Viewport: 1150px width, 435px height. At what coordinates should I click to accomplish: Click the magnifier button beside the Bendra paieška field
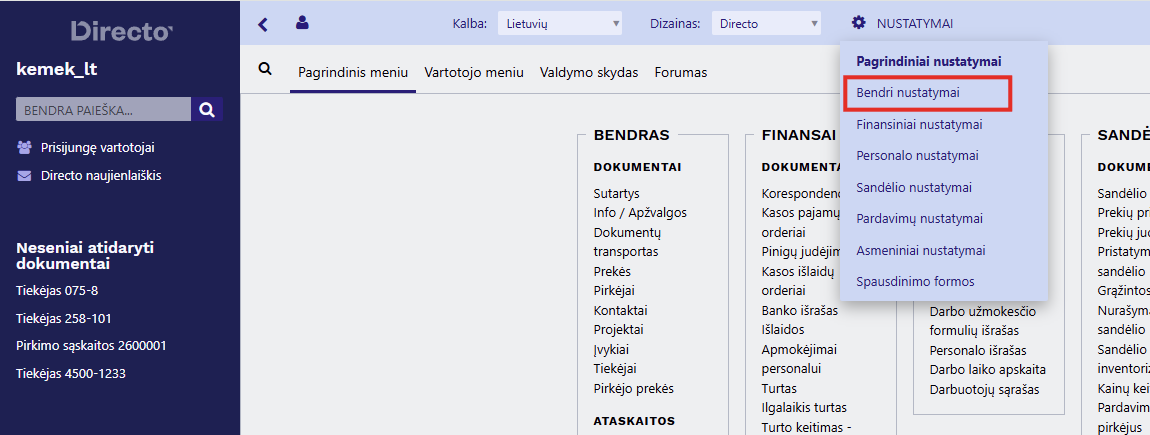click(207, 110)
